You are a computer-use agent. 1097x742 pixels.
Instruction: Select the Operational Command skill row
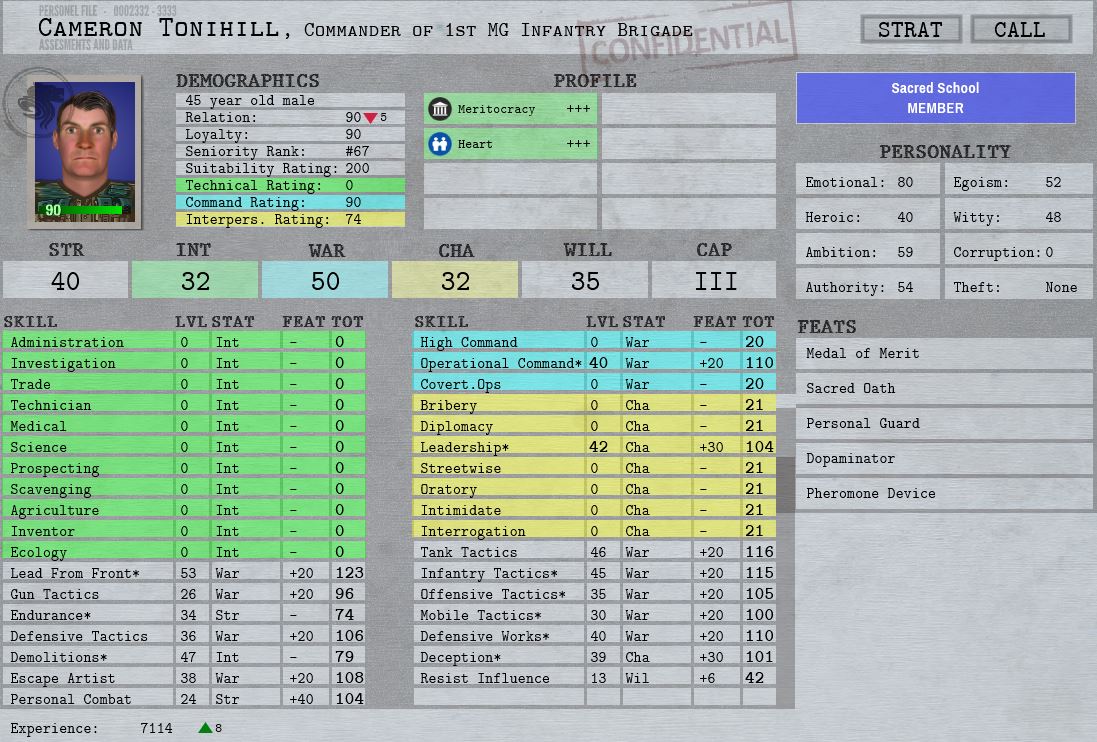tap(595, 363)
